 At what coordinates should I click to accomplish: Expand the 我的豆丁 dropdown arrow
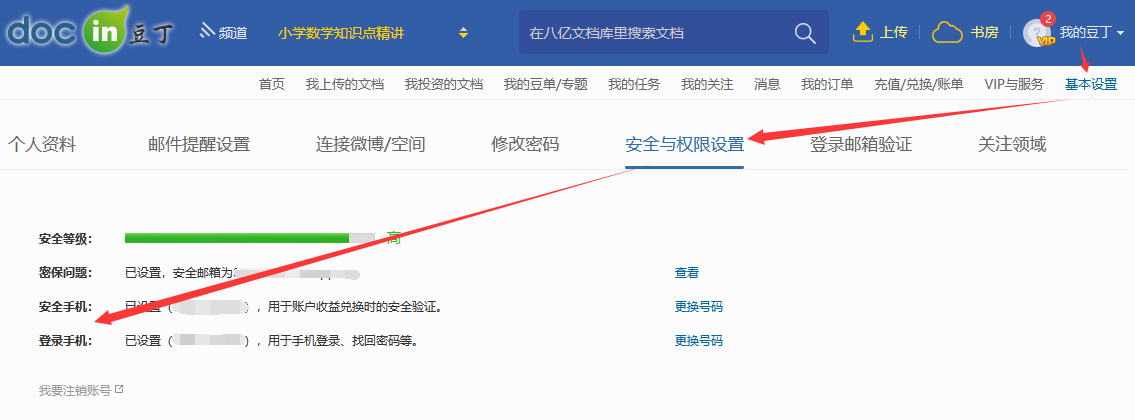coord(1121,33)
